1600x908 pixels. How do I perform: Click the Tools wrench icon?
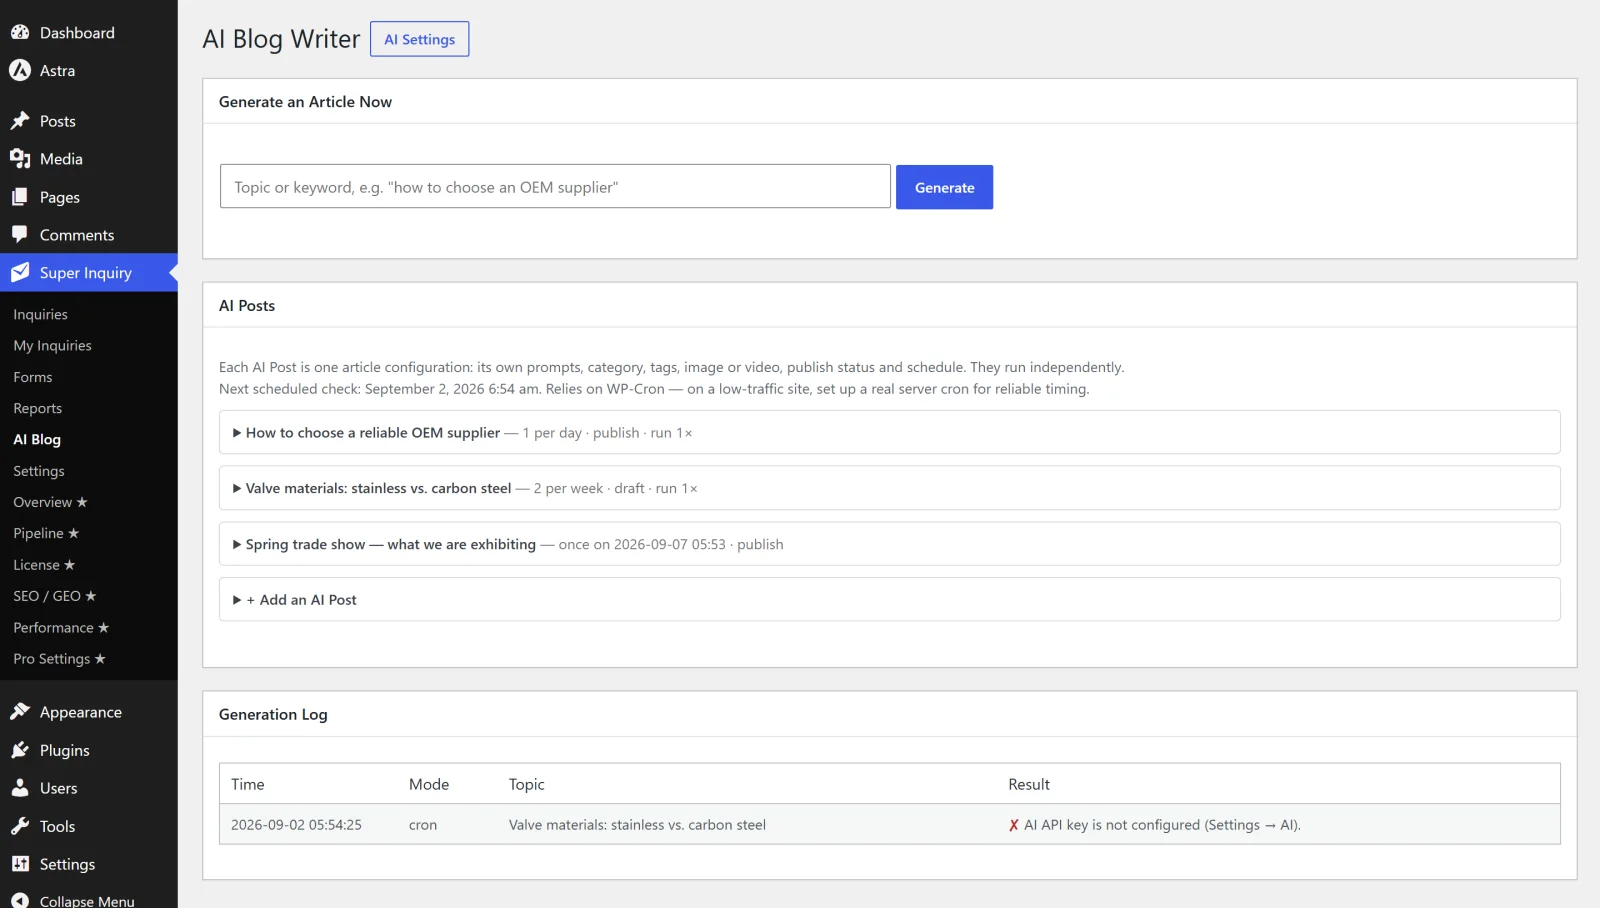click(x=20, y=826)
